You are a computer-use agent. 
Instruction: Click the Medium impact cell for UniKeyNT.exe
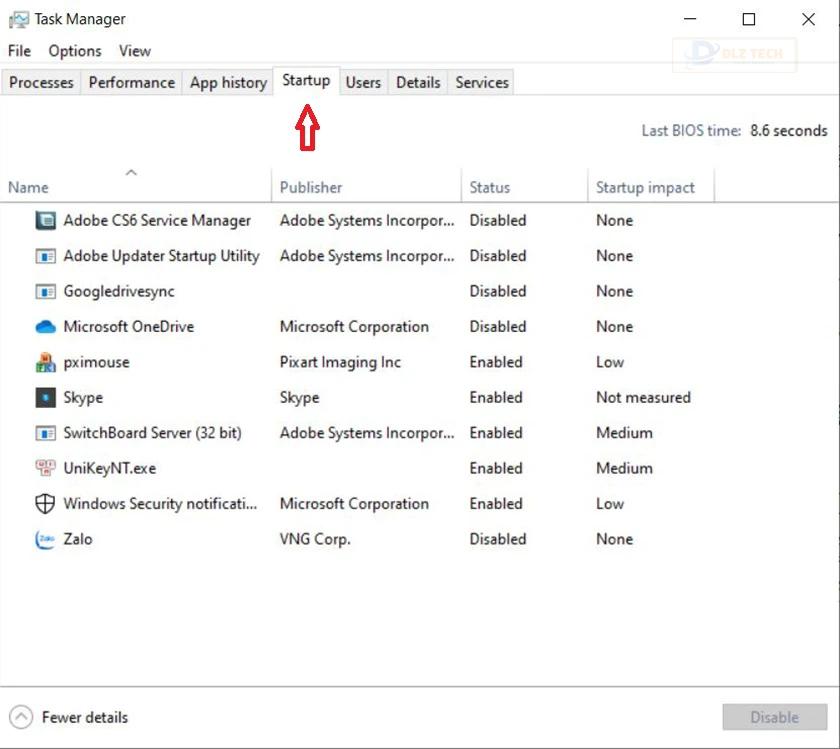click(x=625, y=468)
